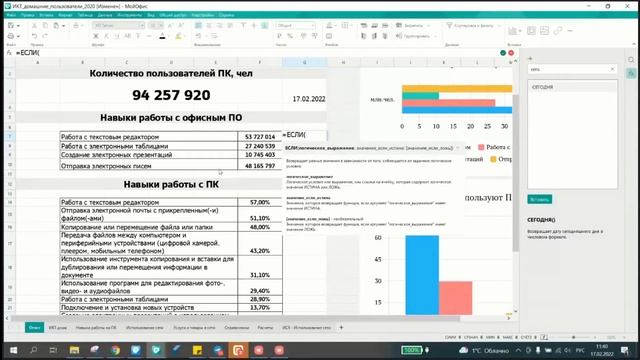Click the horizontal scrollbar of the sheet
640x360 pixels.
[236, 318]
